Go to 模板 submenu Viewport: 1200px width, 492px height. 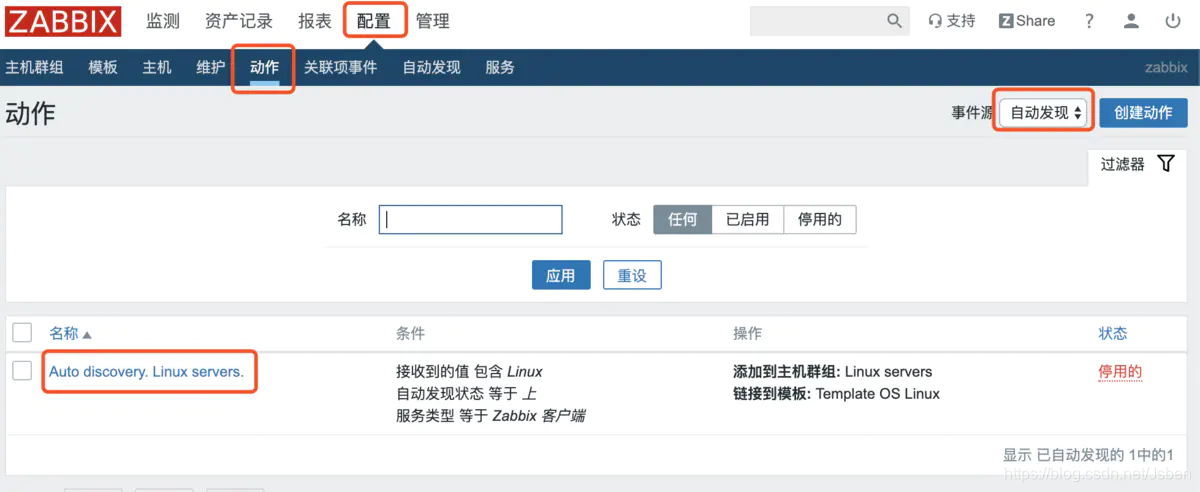pos(103,67)
